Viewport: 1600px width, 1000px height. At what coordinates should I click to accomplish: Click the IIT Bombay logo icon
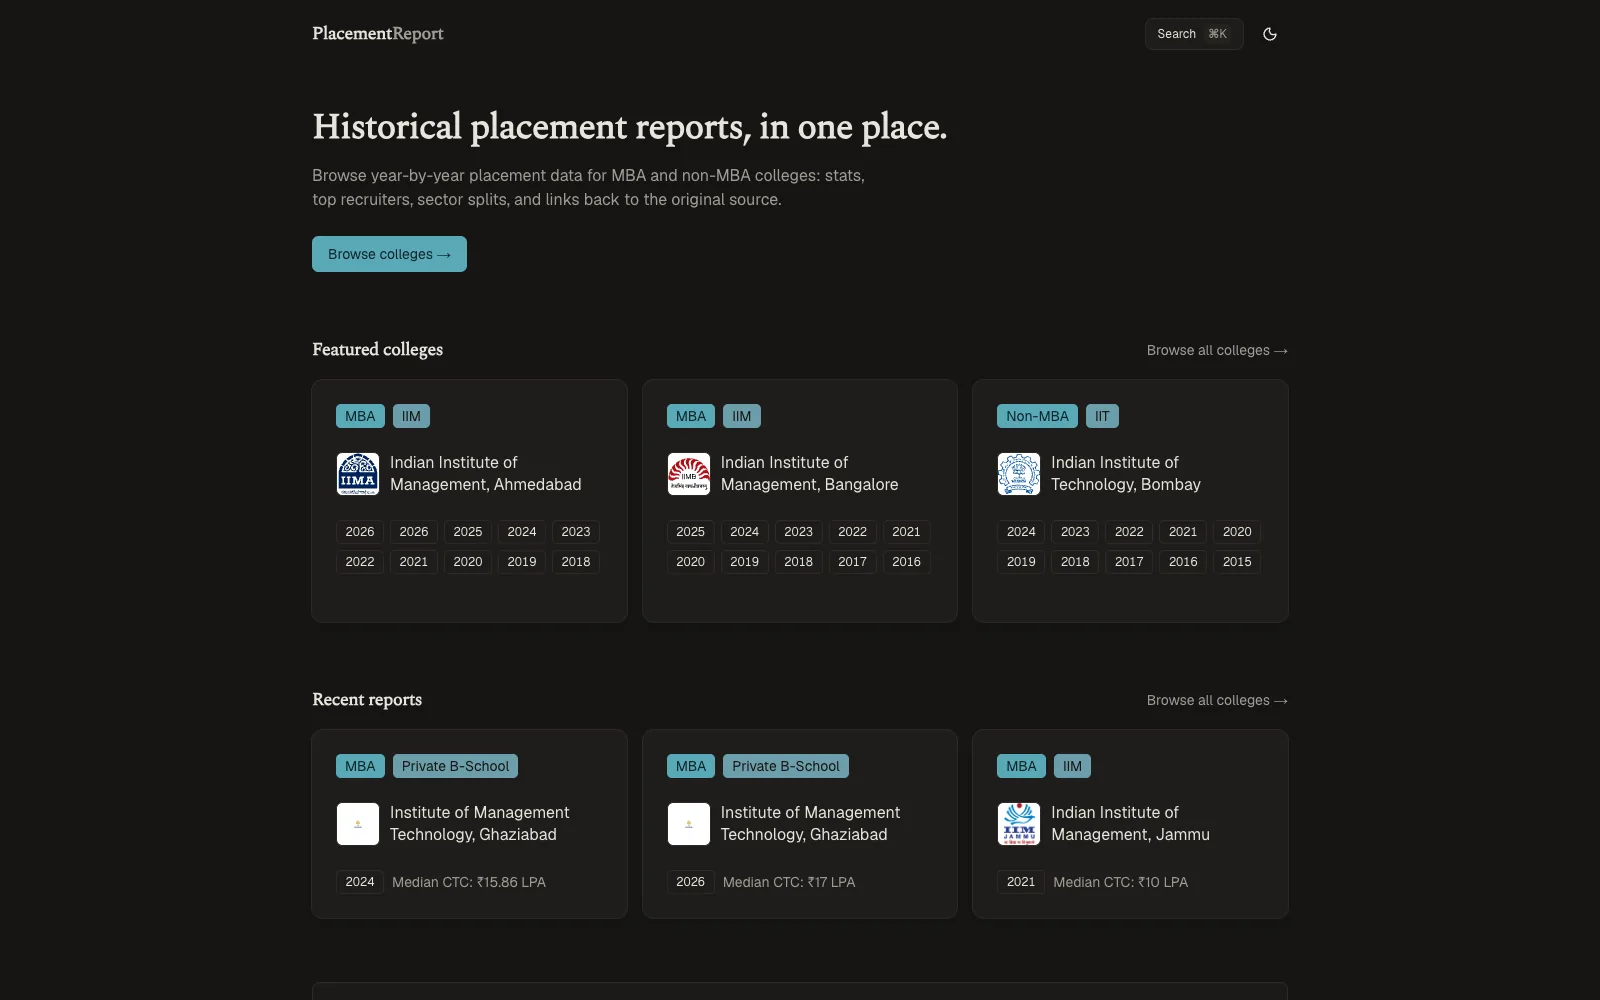tap(1019, 474)
